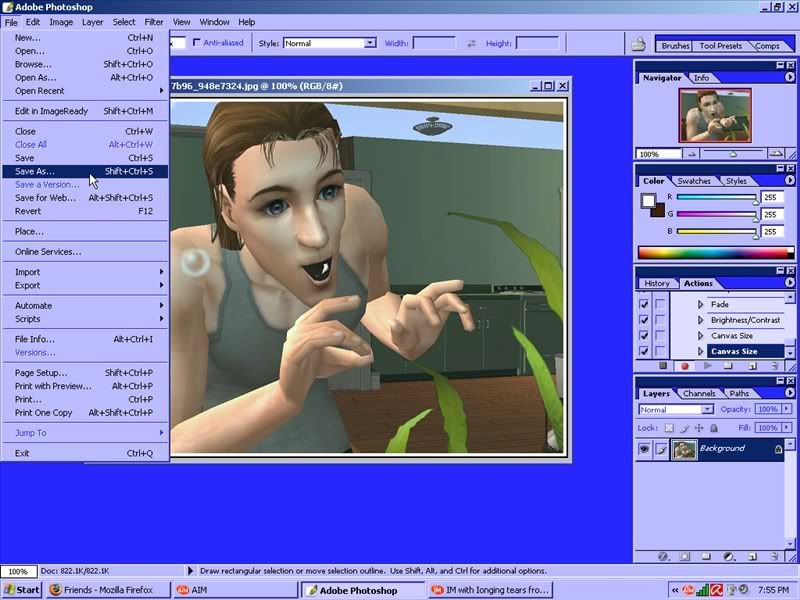
Task: Open the AIM taskbar button
Action: [235, 590]
